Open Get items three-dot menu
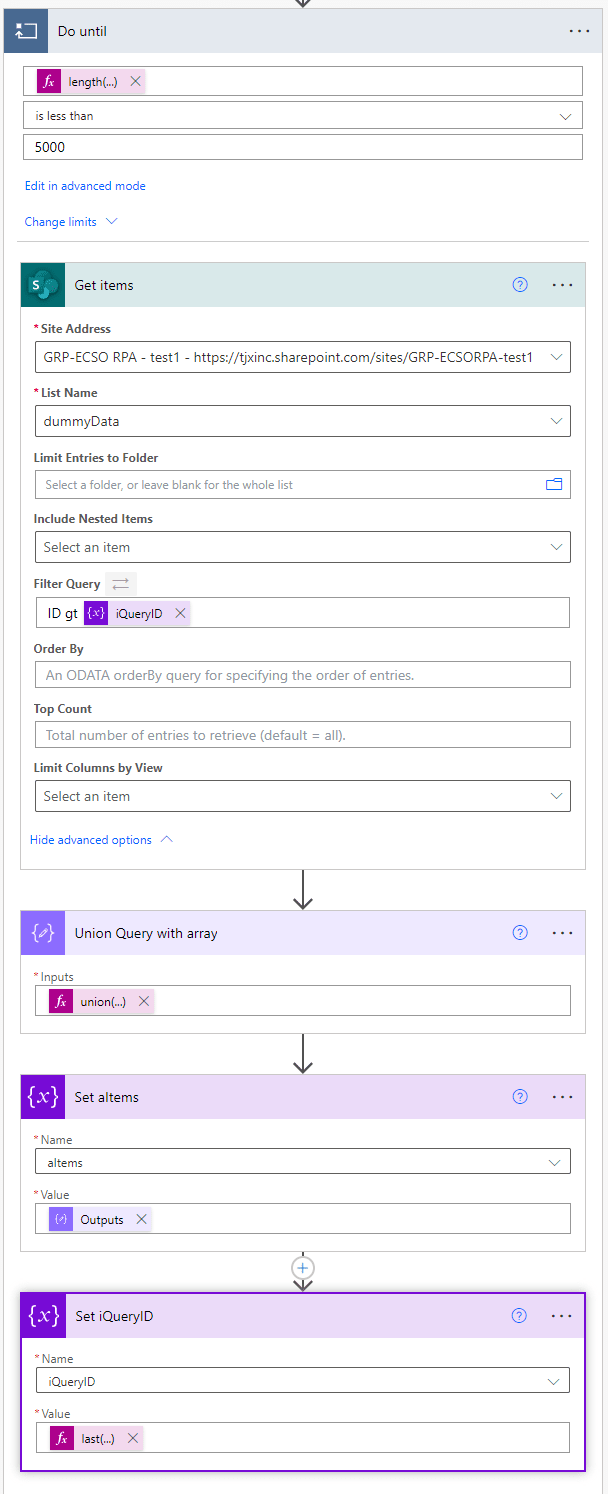 (563, 285)
